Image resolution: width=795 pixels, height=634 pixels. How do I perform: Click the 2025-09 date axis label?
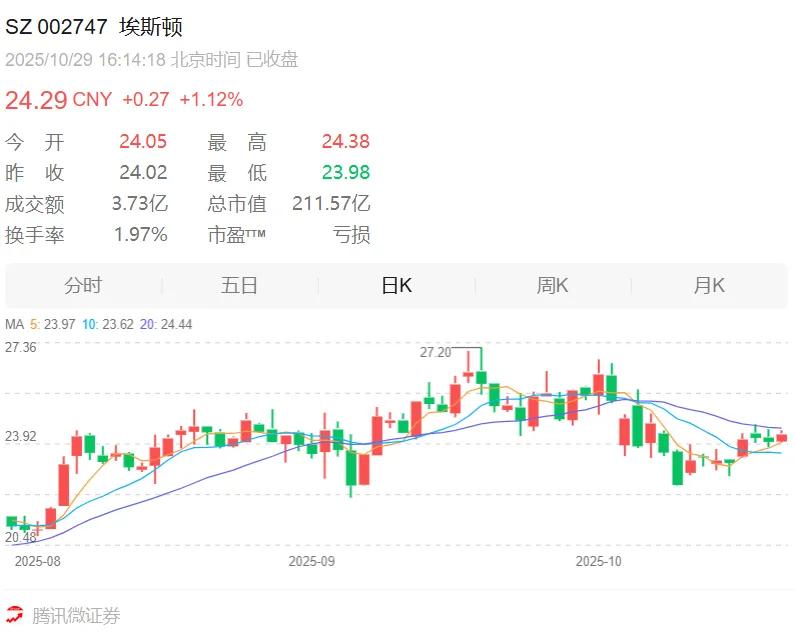pos(311,561)
